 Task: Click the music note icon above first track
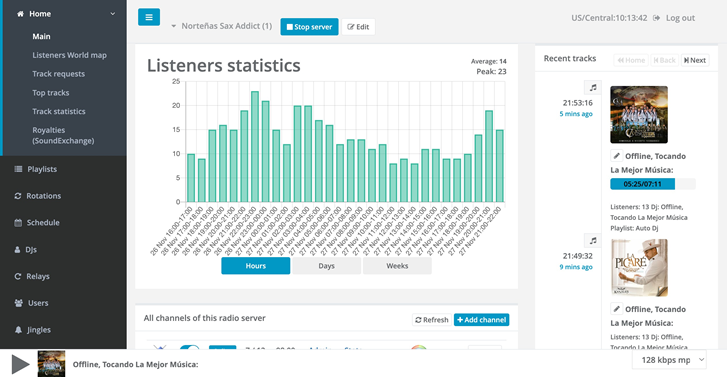pos(593,87)
